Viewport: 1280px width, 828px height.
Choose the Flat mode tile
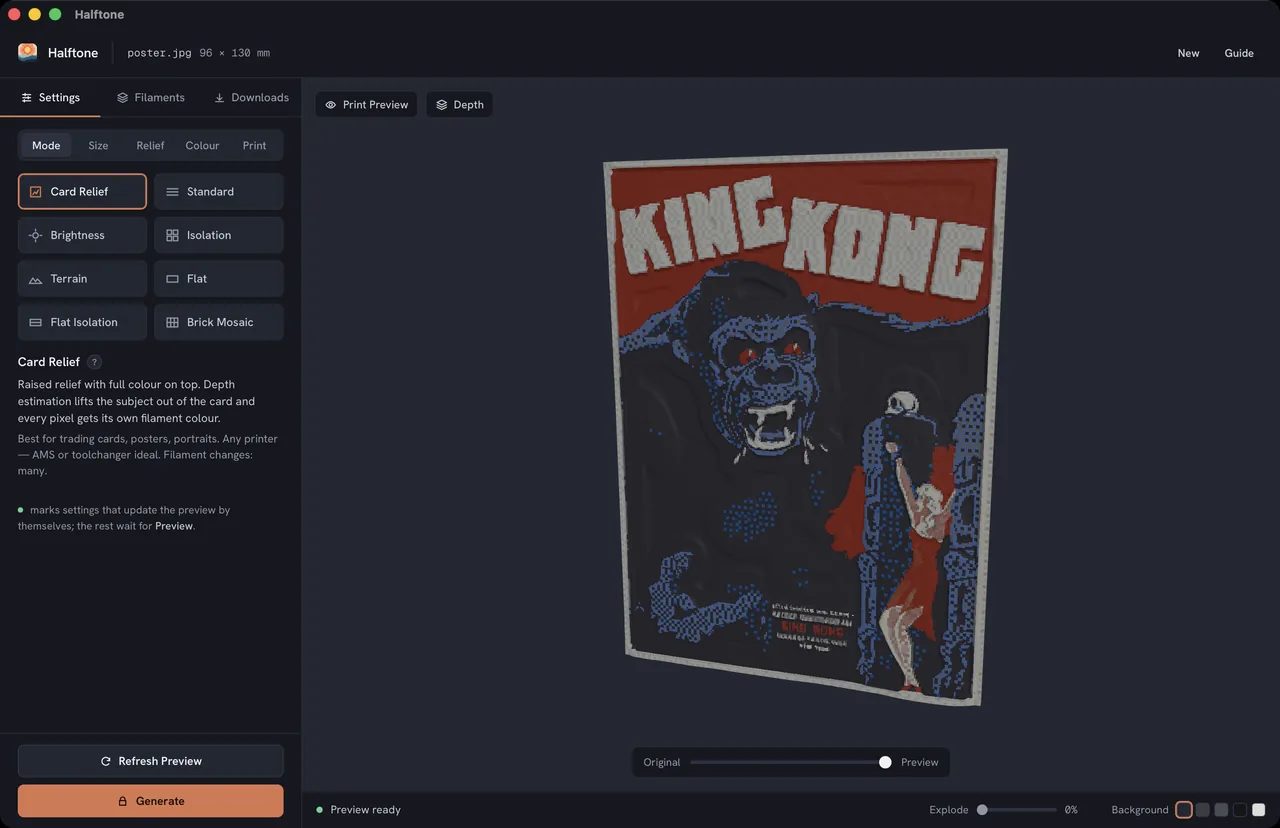tap(218, 279)
